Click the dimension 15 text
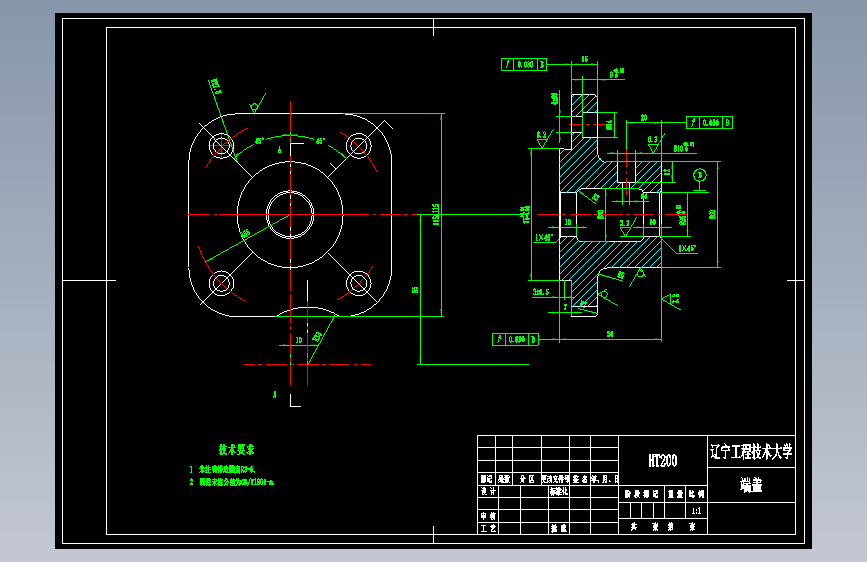Screen dimensions: 867x562 585,59
